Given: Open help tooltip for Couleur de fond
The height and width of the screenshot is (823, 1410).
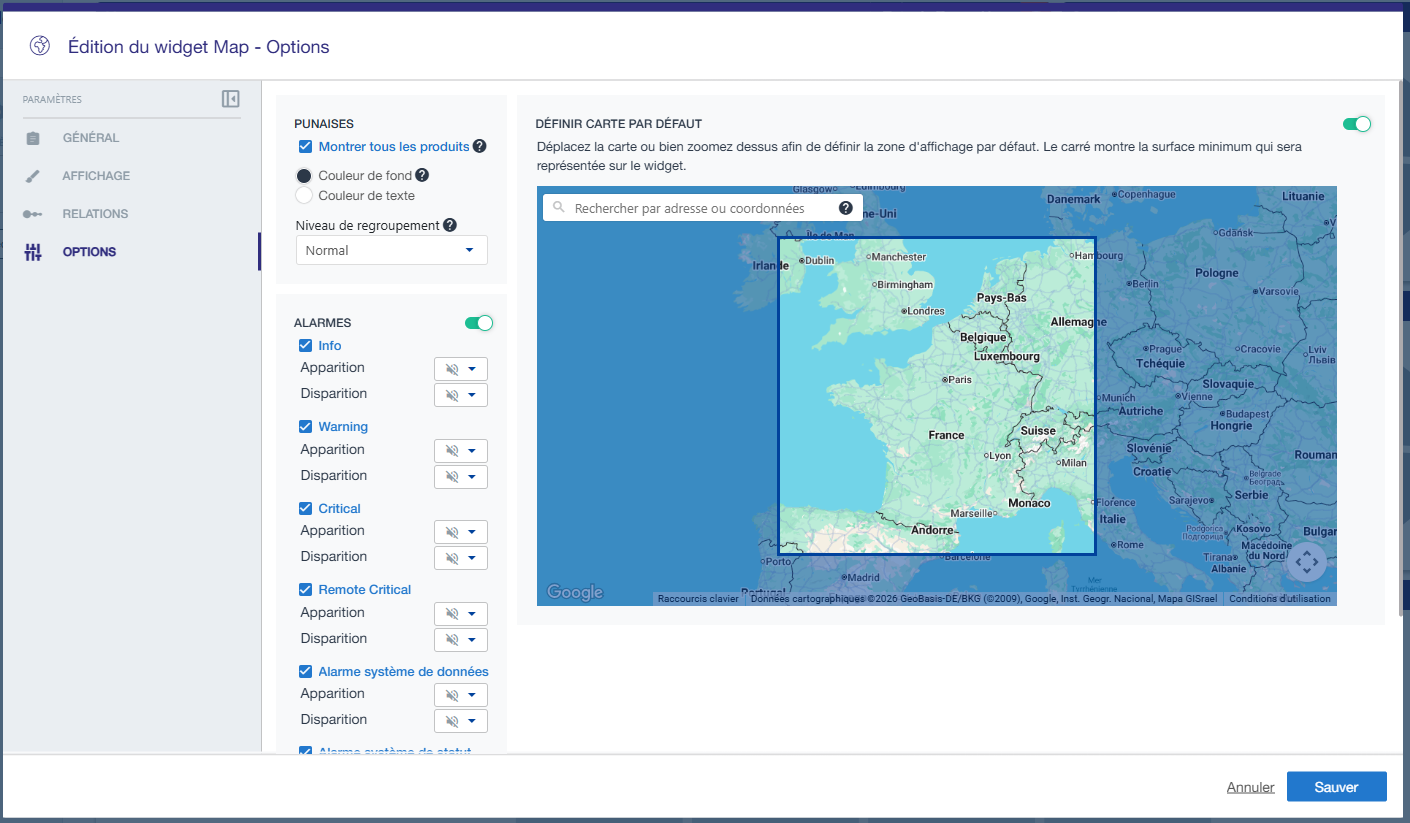Looking at the screenshot, I should tap(422, 176).
